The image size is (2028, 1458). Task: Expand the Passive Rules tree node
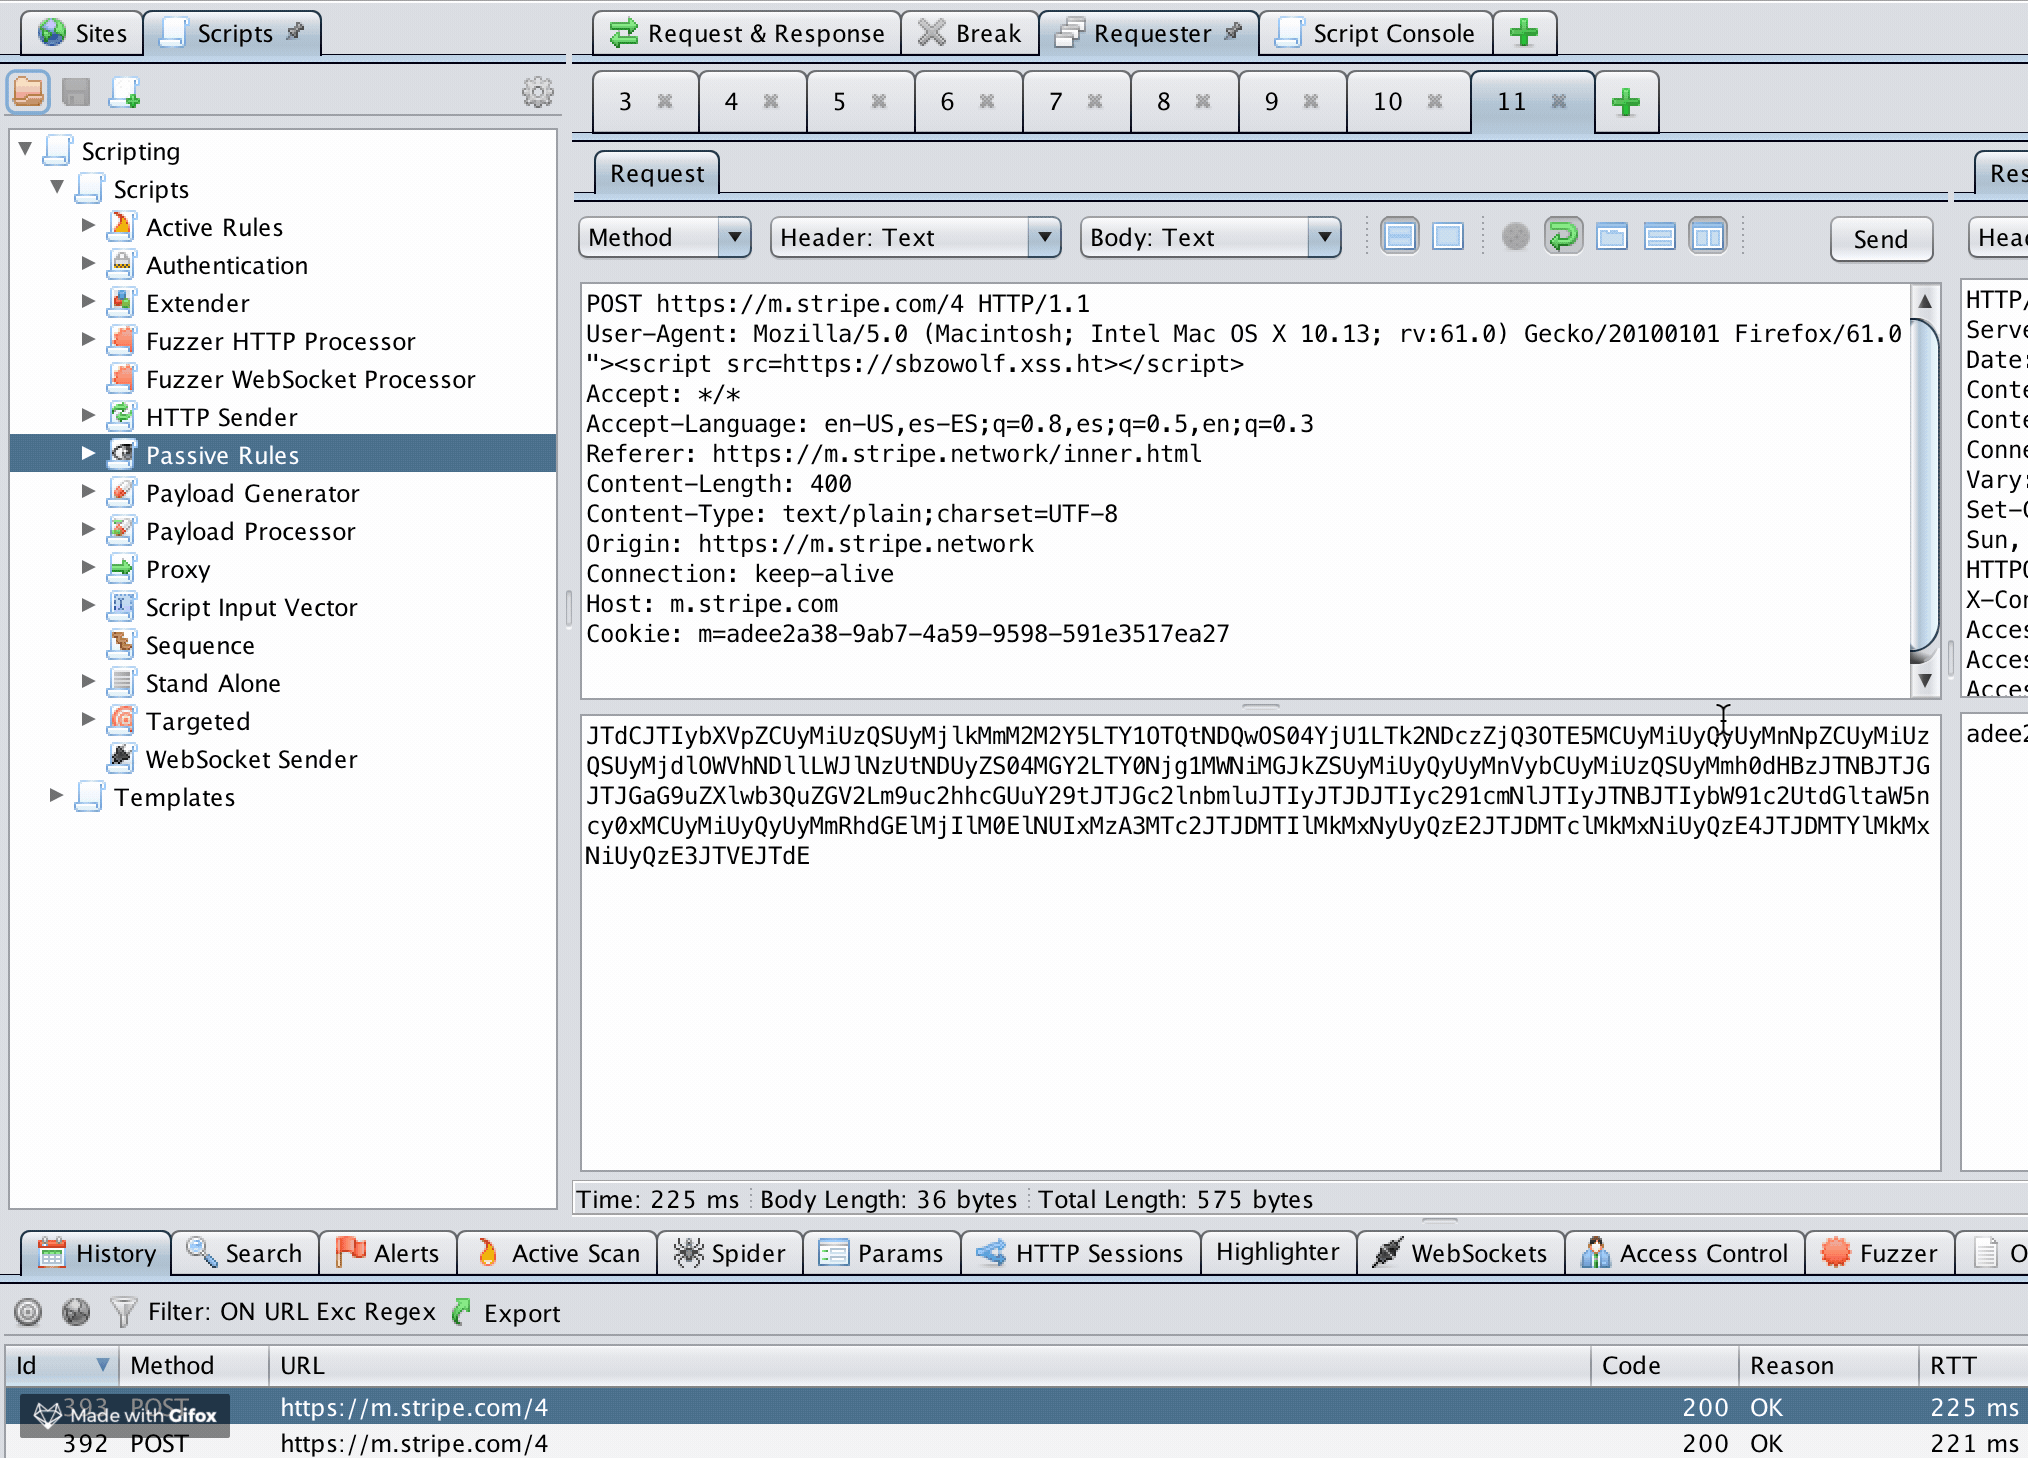pyautogui.click(x=88, y=453)
